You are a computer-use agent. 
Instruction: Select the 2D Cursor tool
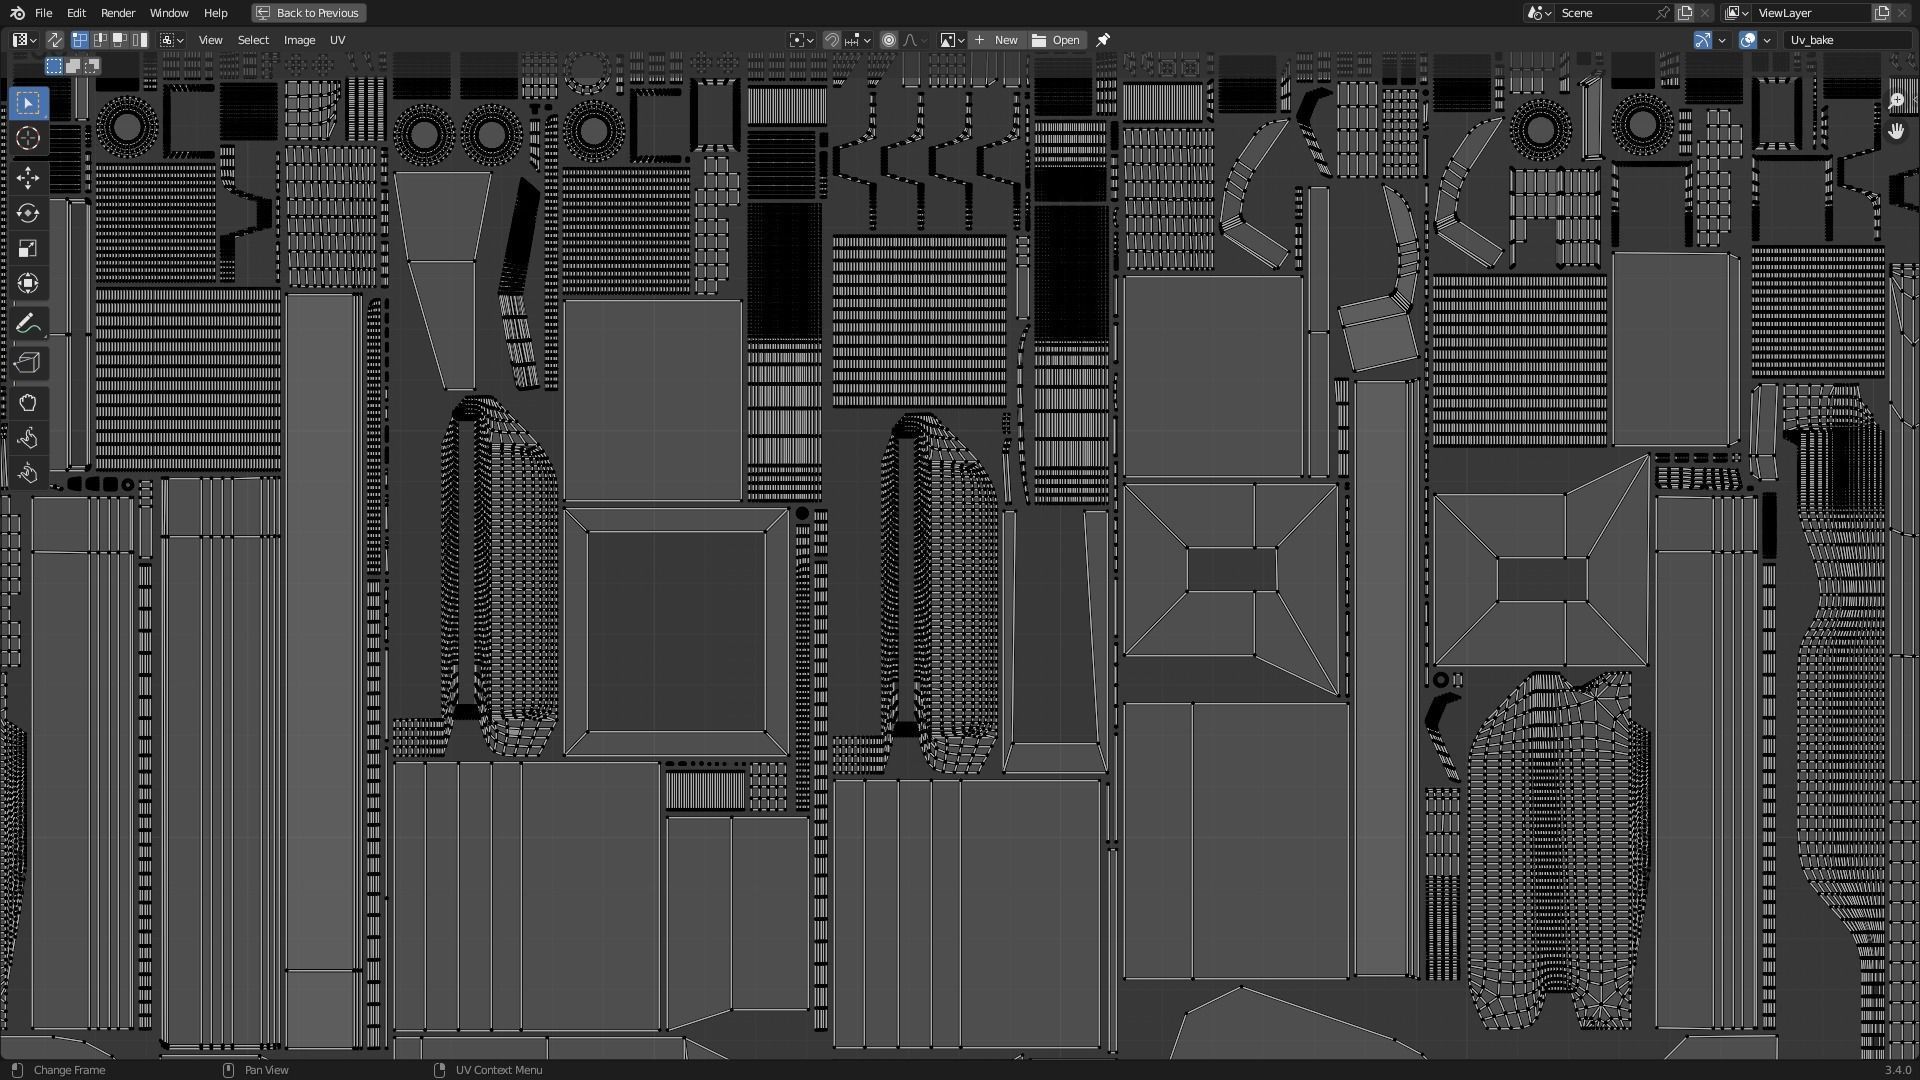[28, 138]
